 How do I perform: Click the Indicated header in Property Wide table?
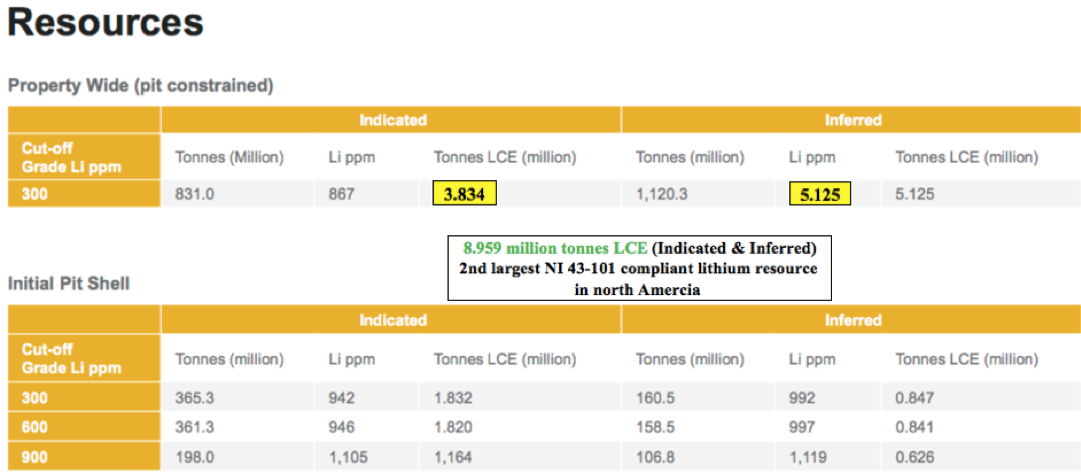click(392, 120)
